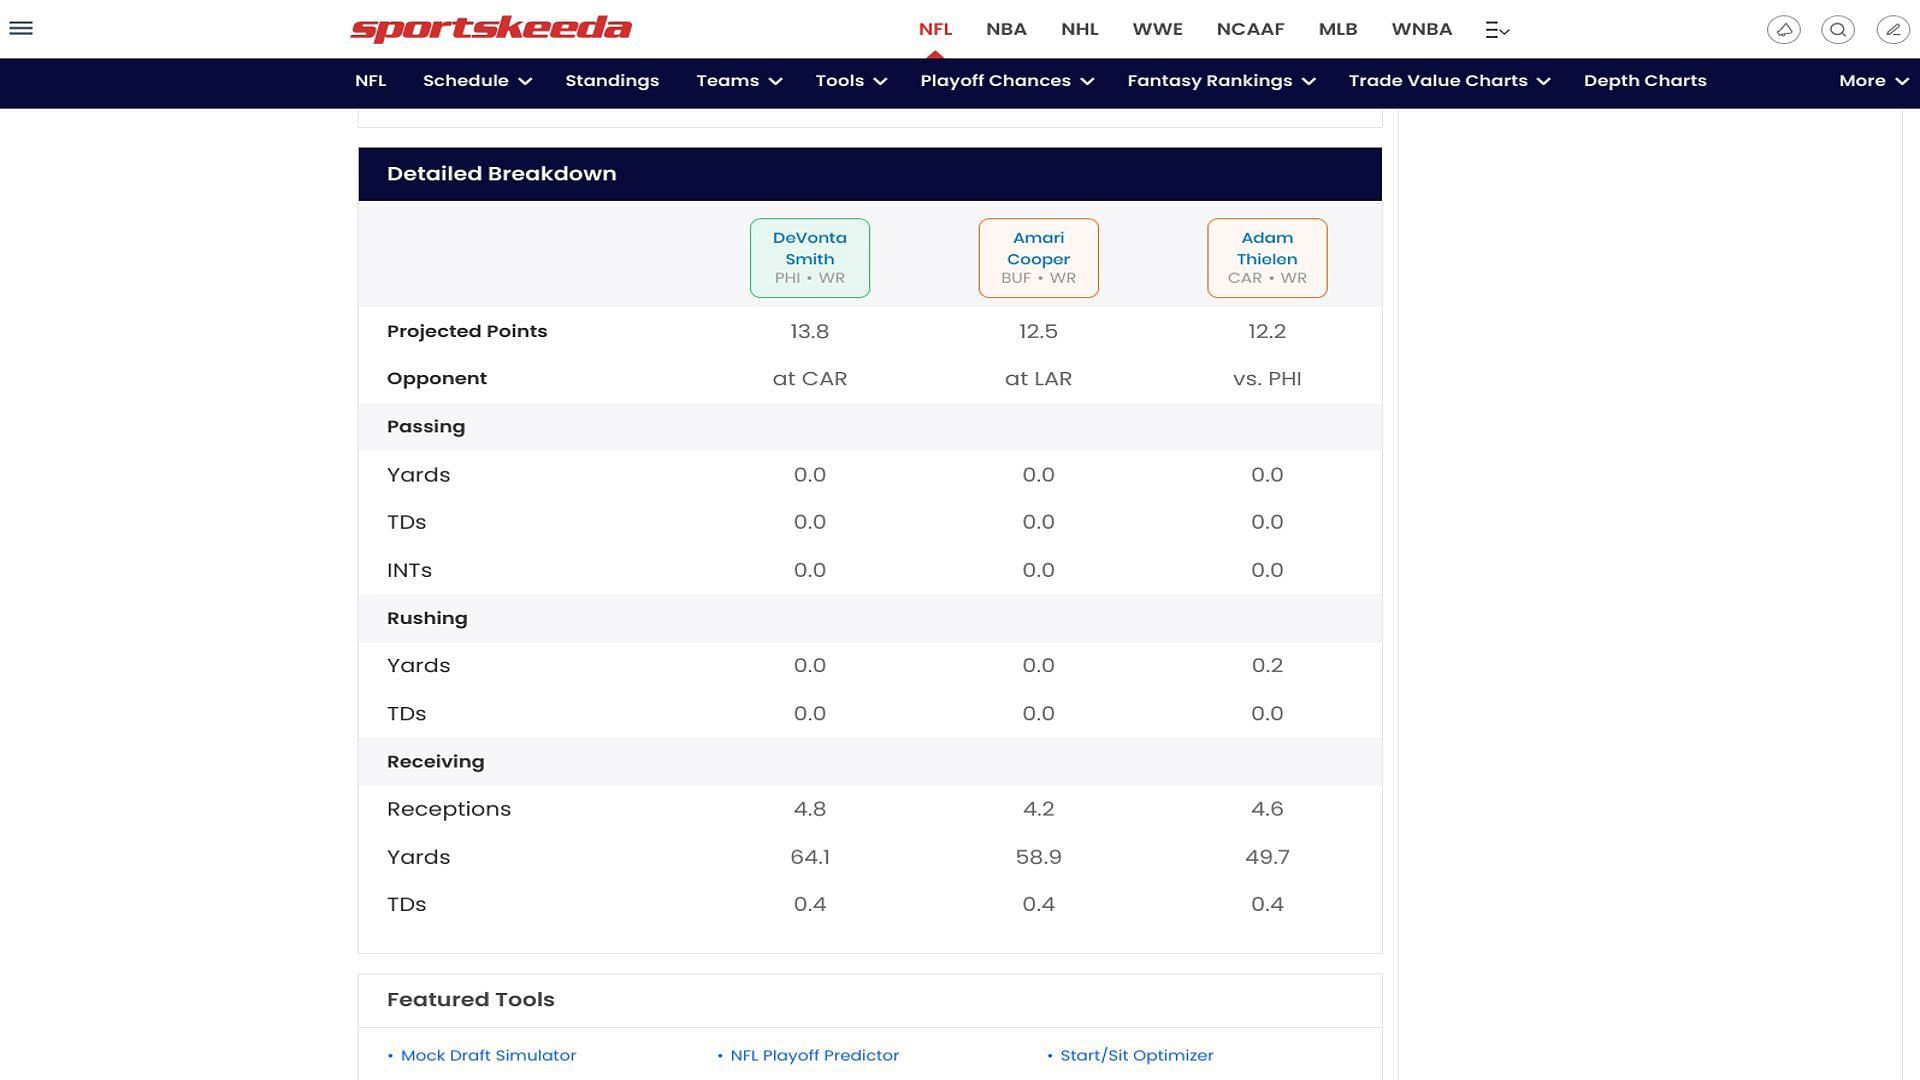The width and height of the screenshot is (1920, 1080).
Task: Open the NFL Playoff Predictor link
Action: (814, 1056)
